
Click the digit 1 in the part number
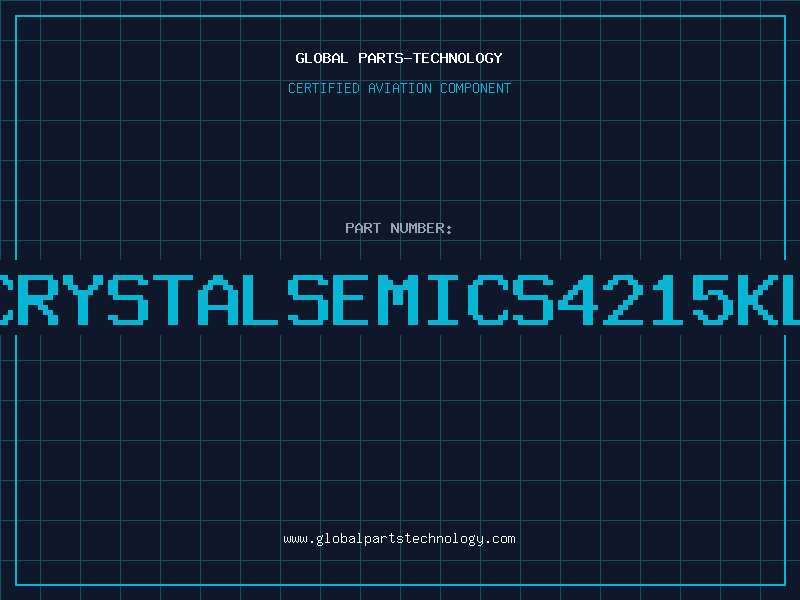[x=667, y=300]
